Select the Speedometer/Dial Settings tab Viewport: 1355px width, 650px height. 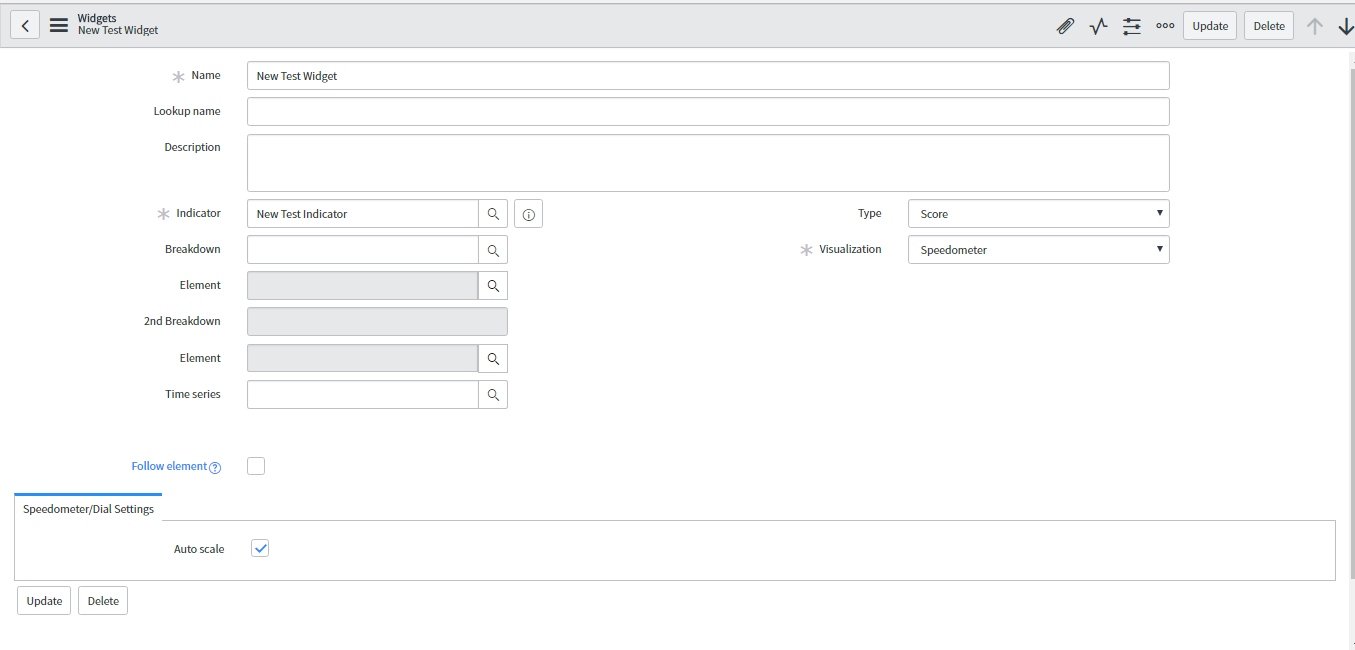(x=88, y=509)
